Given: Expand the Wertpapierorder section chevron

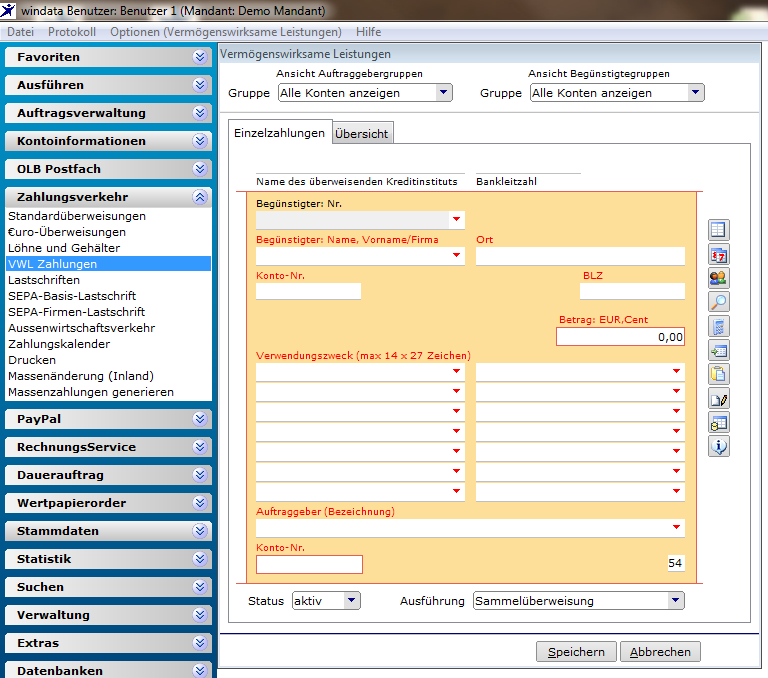Looking at the screenshot, I should (x=200, y=503).
